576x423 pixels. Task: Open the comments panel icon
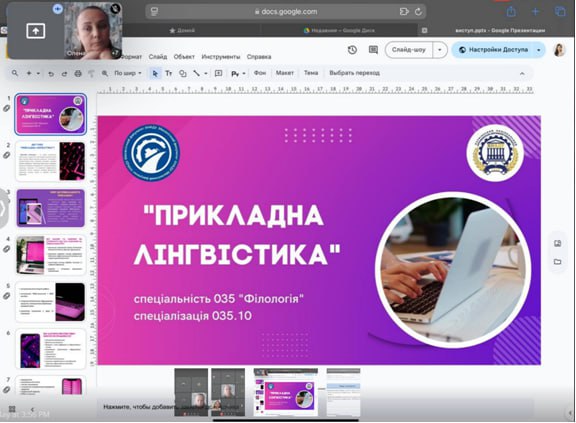[x=373, y=50]
